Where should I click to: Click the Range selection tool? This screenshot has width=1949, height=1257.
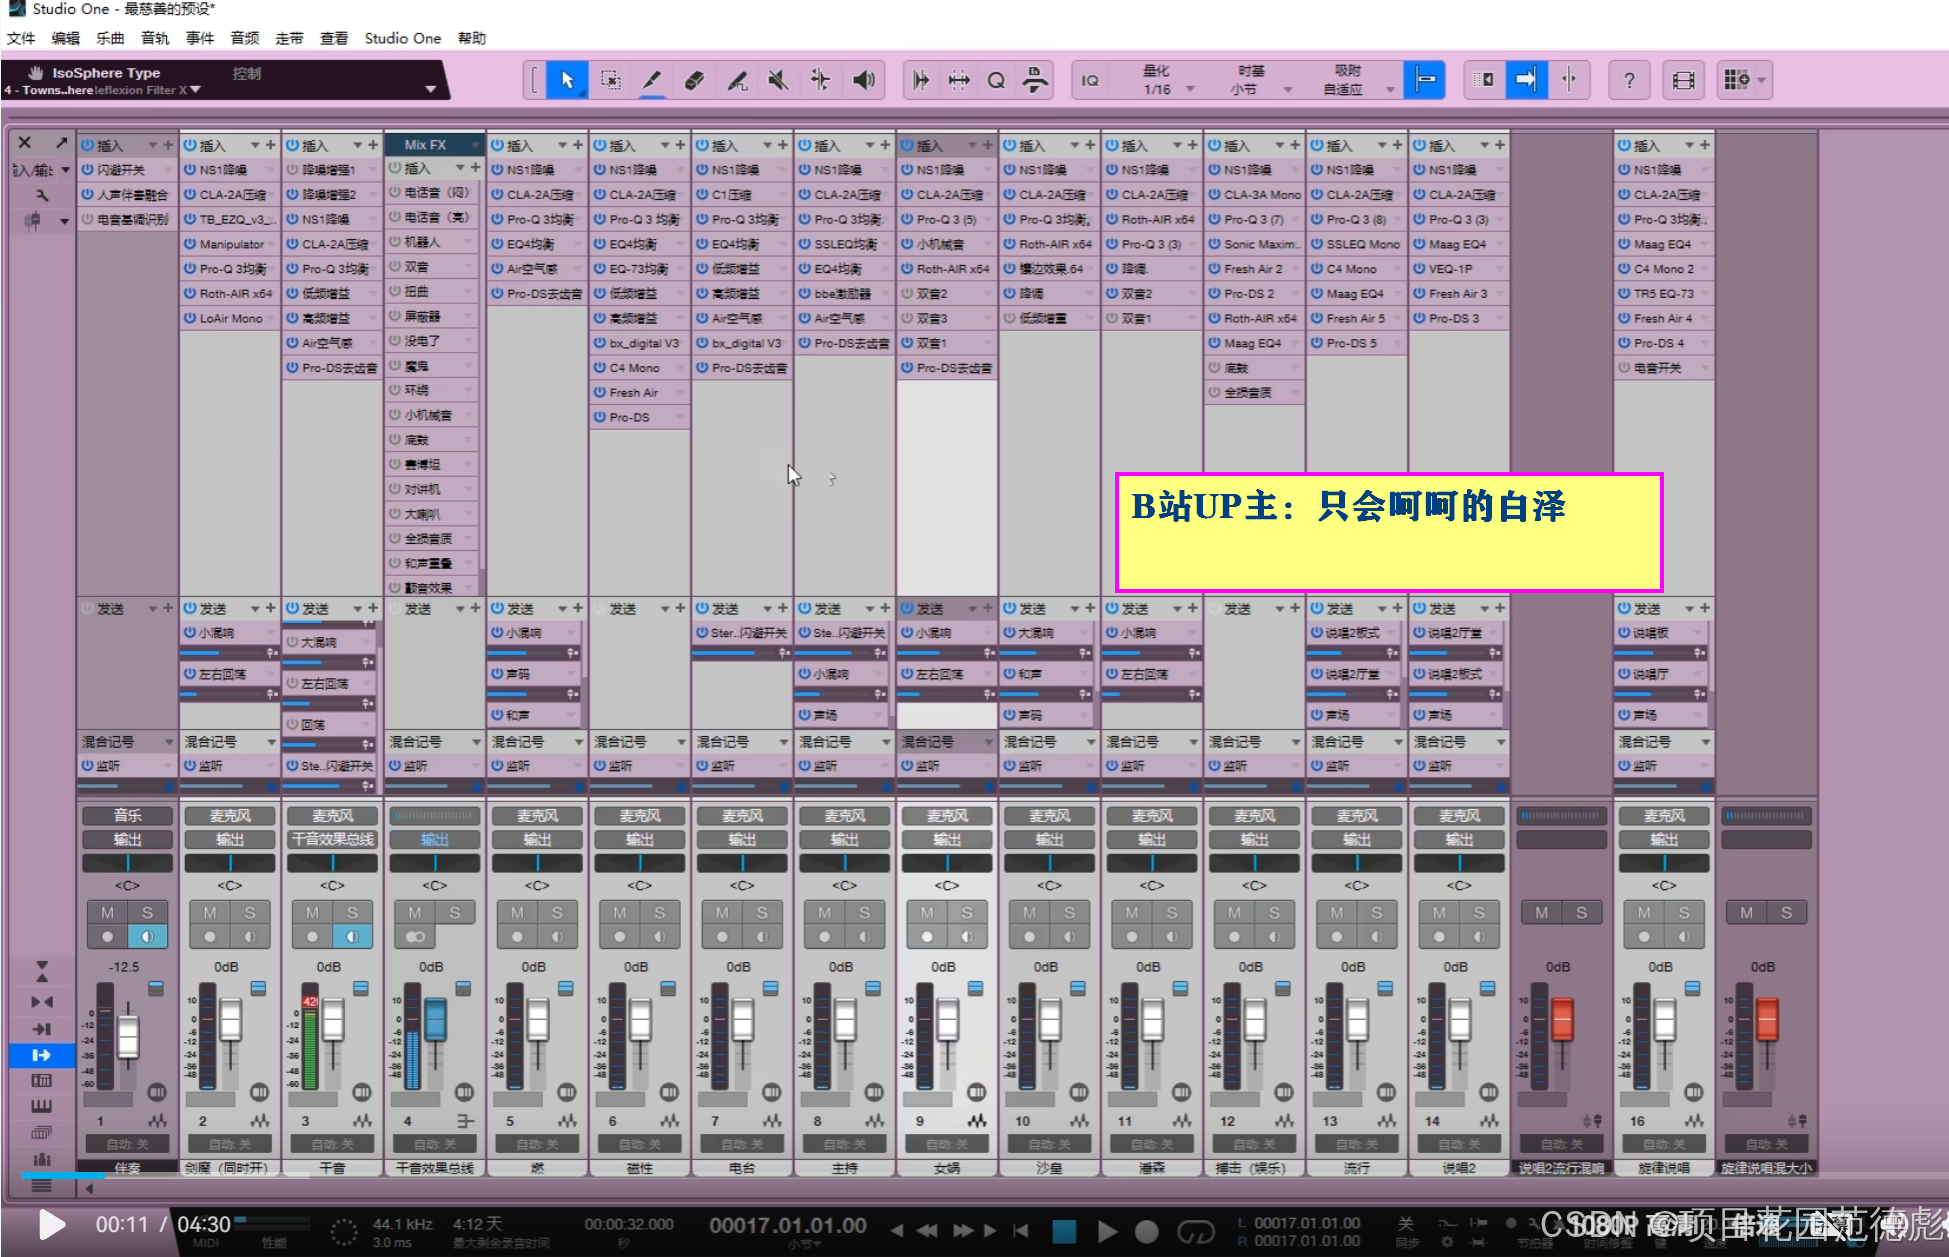(x=610, y=80)
